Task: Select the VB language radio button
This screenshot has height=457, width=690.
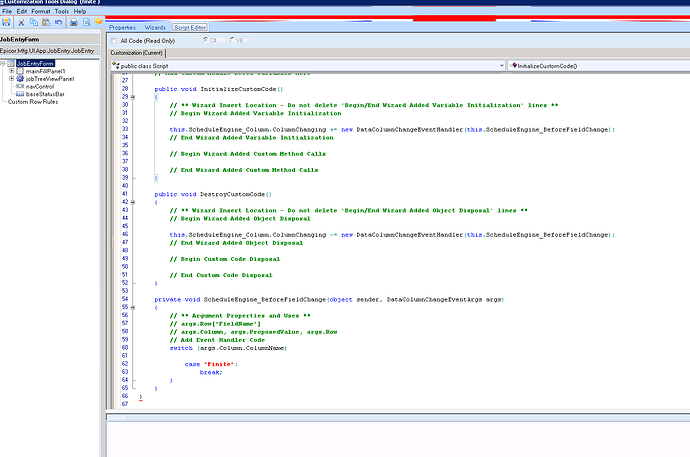Action: click(232, 40)
